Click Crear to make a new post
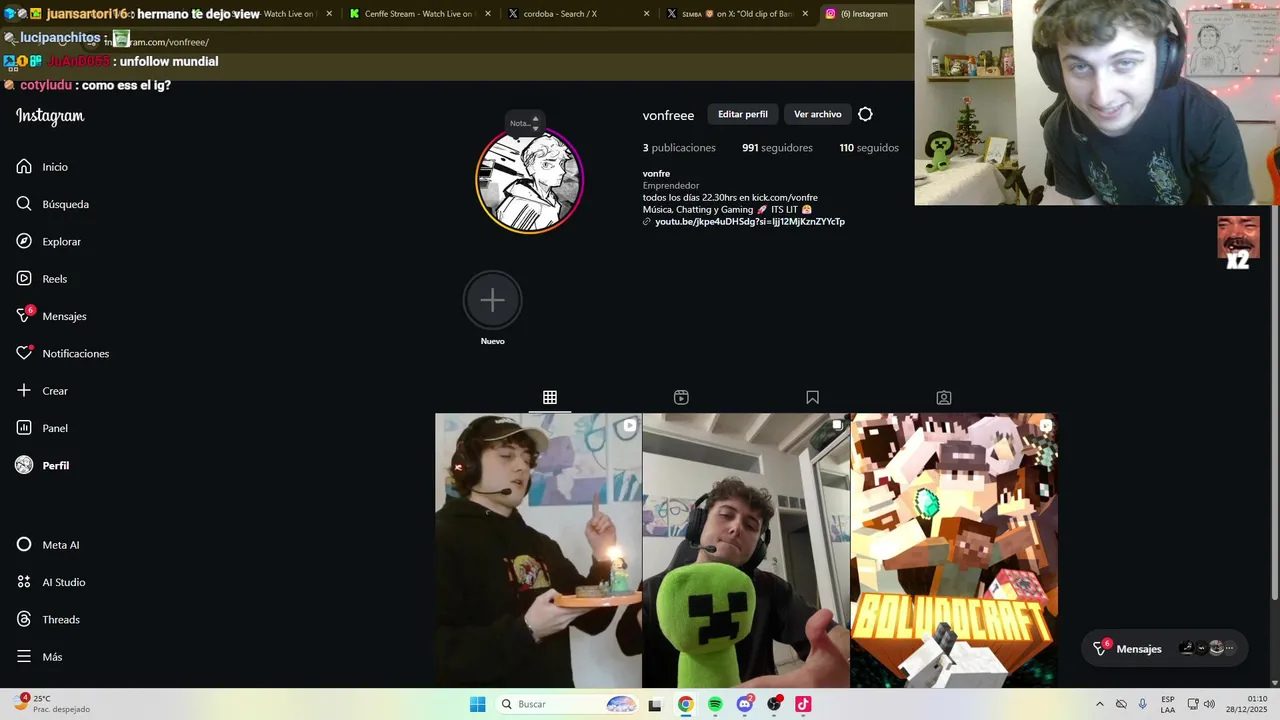1280x720 pixels. coord(42,391)
